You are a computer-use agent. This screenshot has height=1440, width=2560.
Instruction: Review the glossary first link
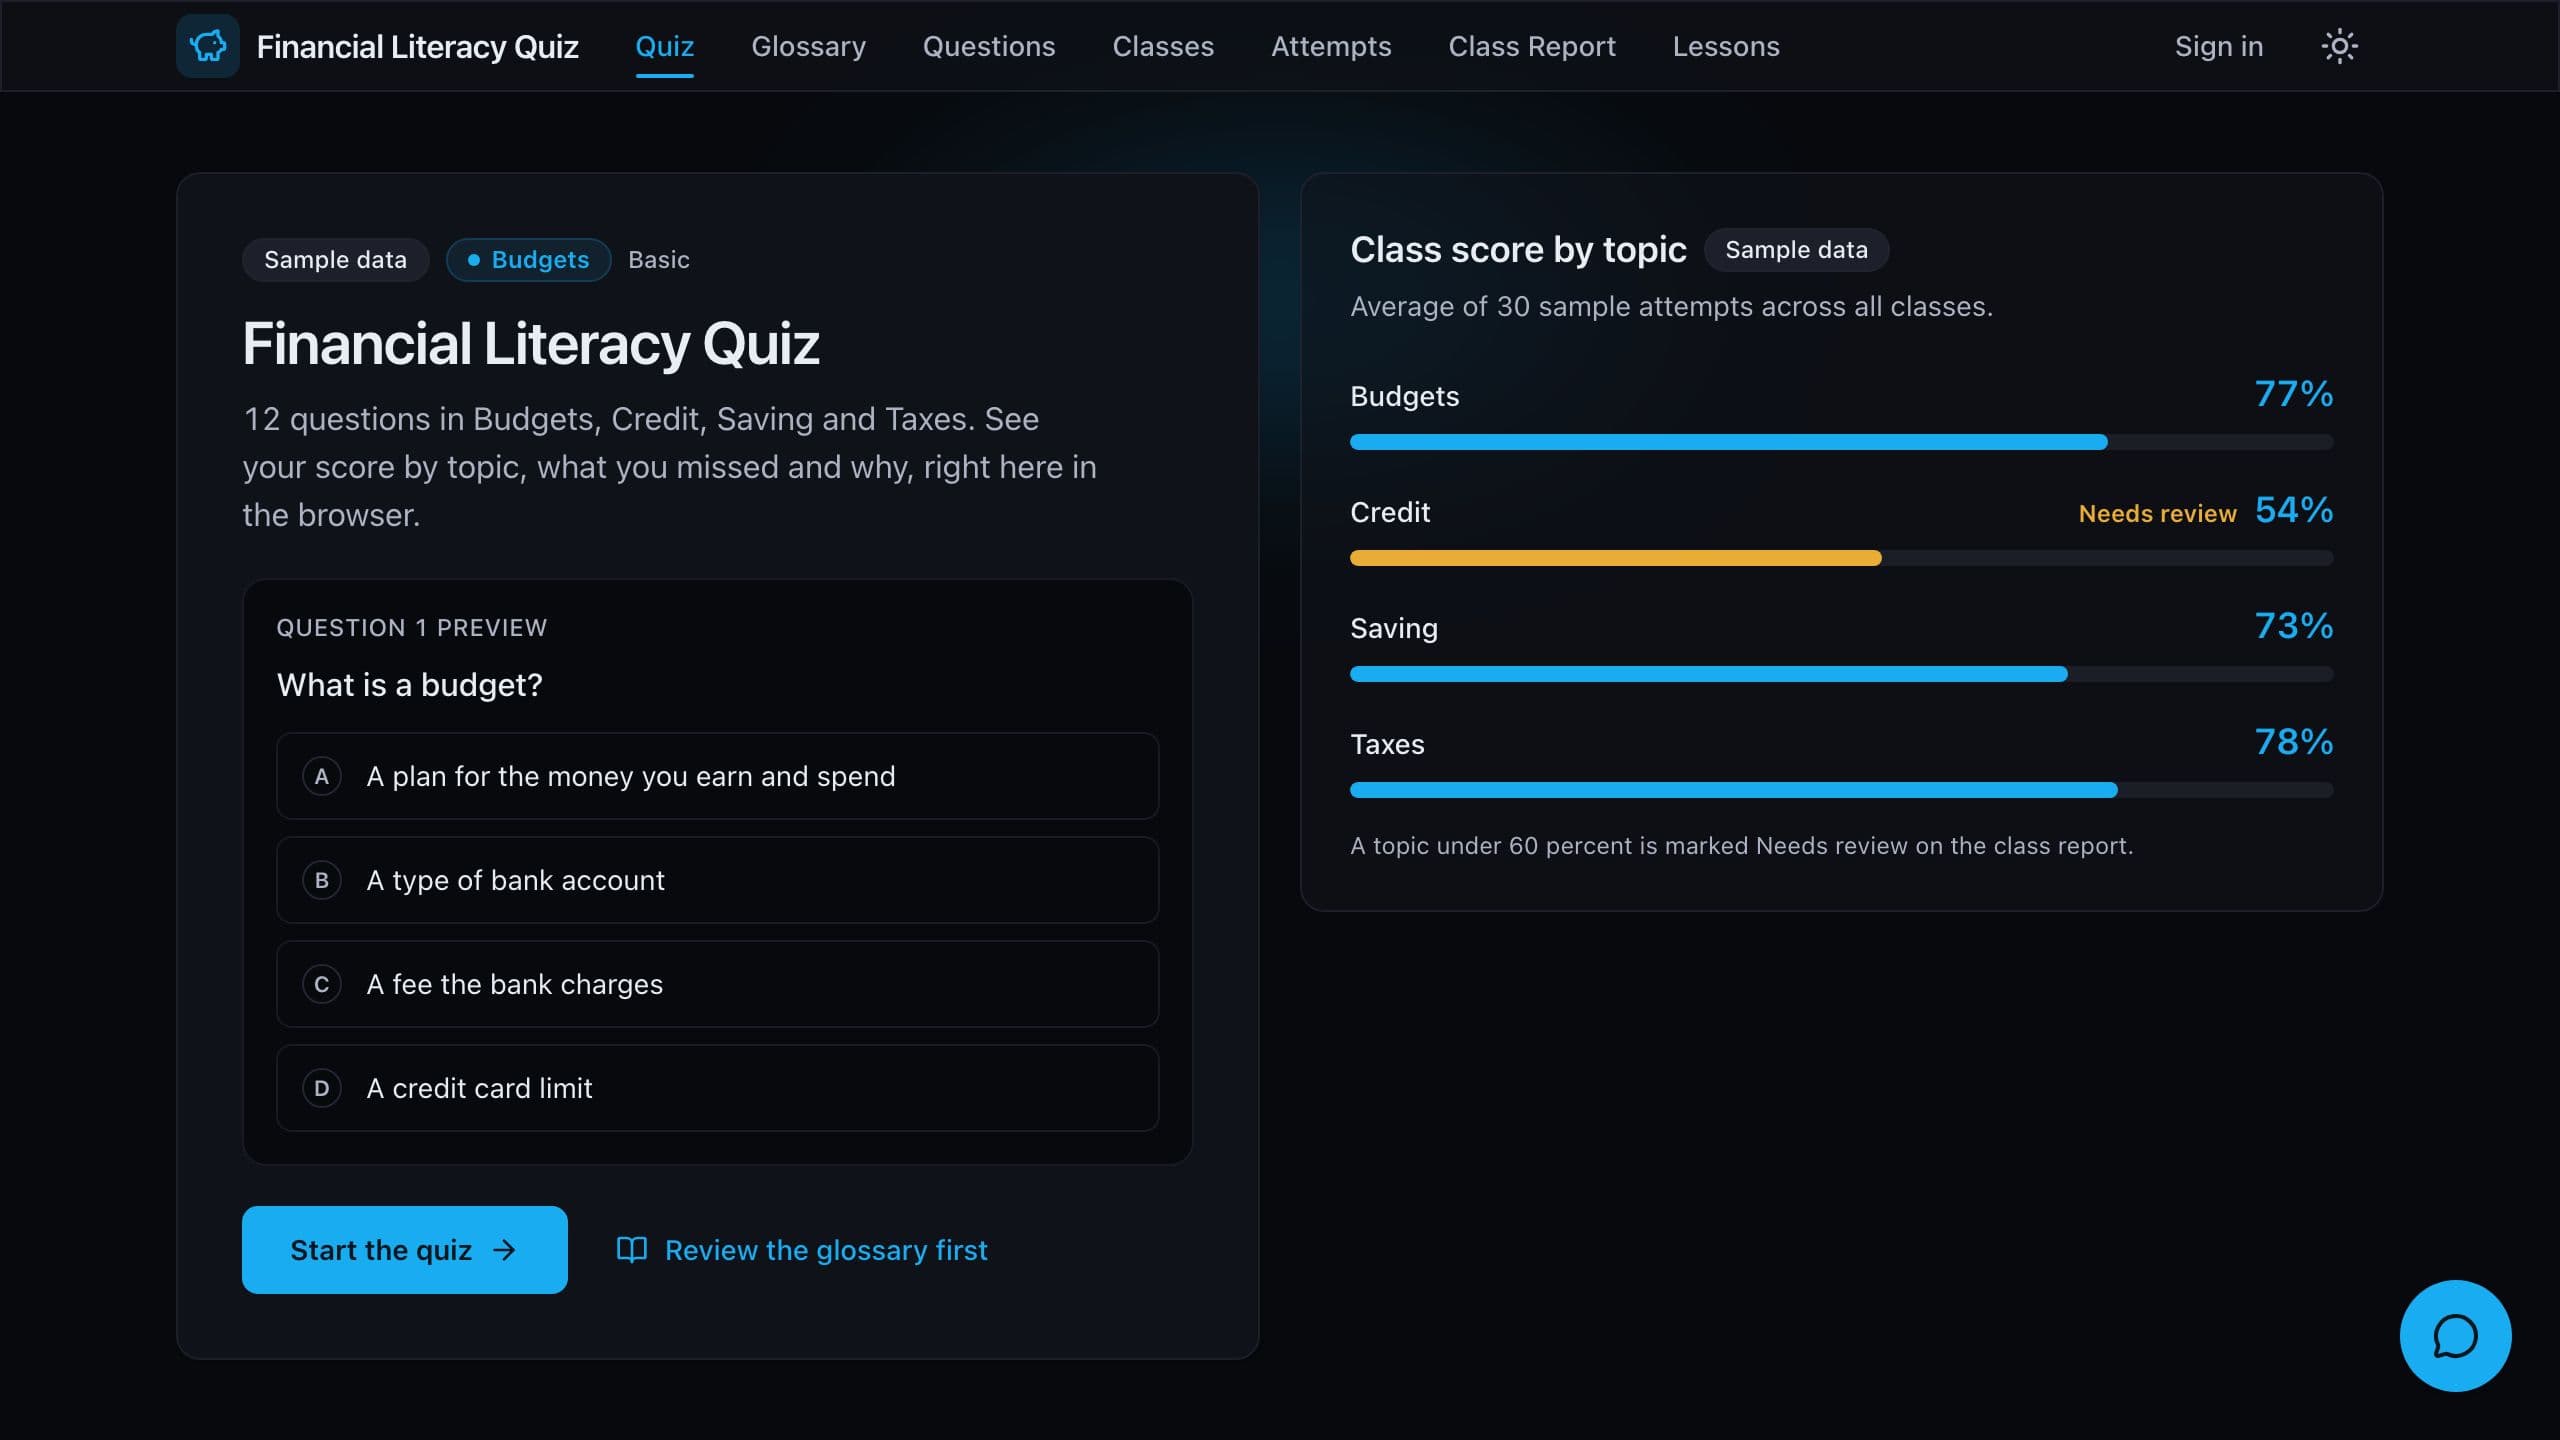click(x=802, y=1250)
